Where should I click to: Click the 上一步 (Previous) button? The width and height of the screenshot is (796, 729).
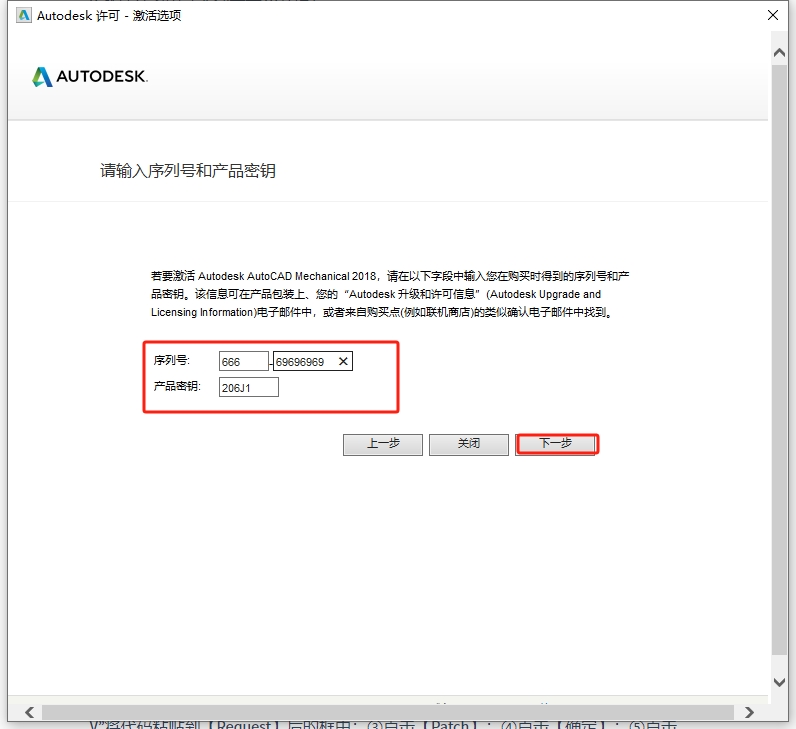383,444
